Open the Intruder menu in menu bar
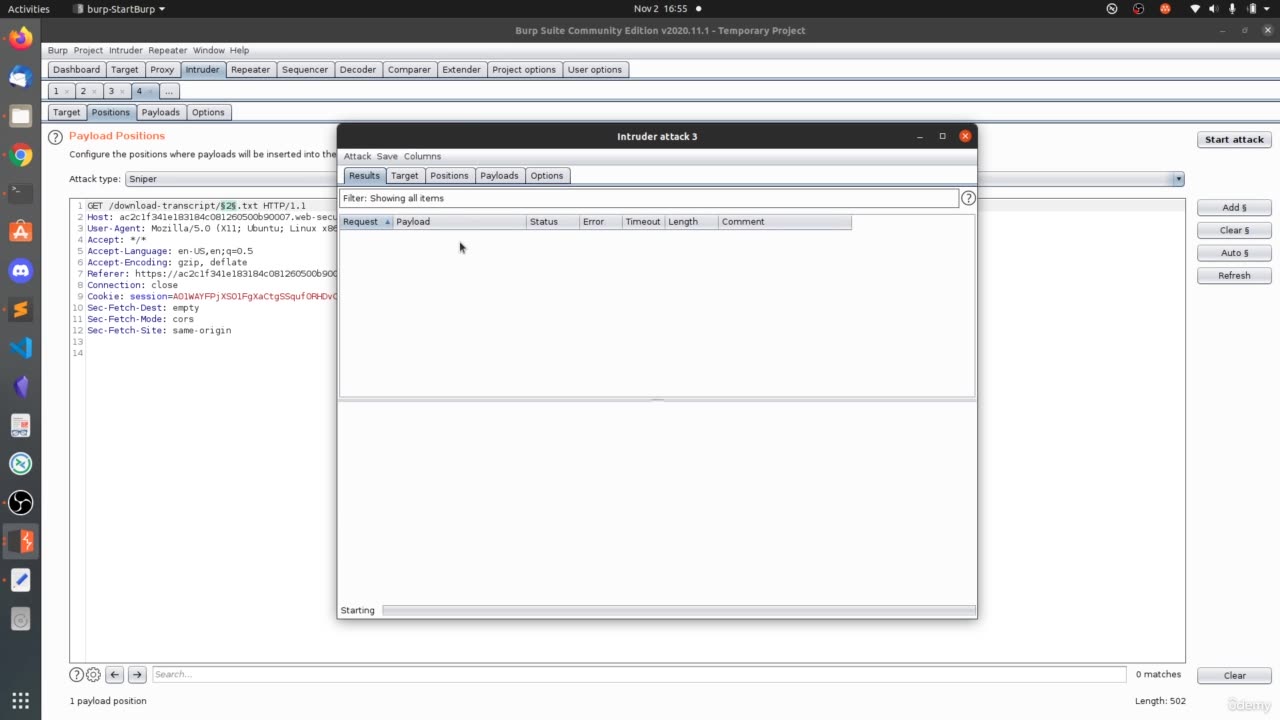1280x720 pixels. tap(126, 50)
